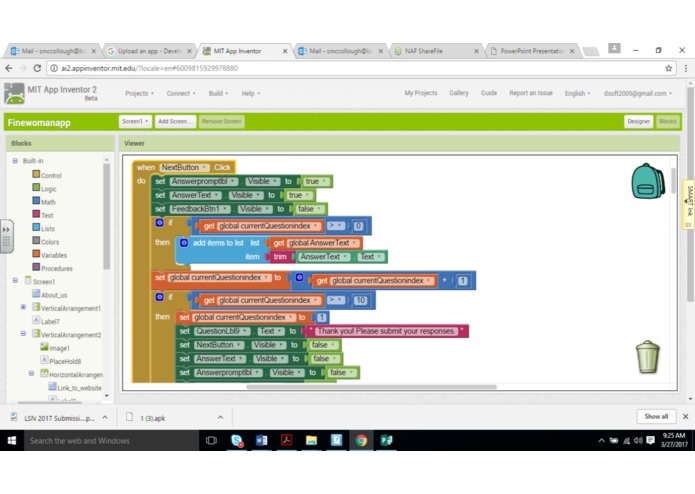The image size is (695, 494).
Task: Open the Guide link
Action: point(488,93)
